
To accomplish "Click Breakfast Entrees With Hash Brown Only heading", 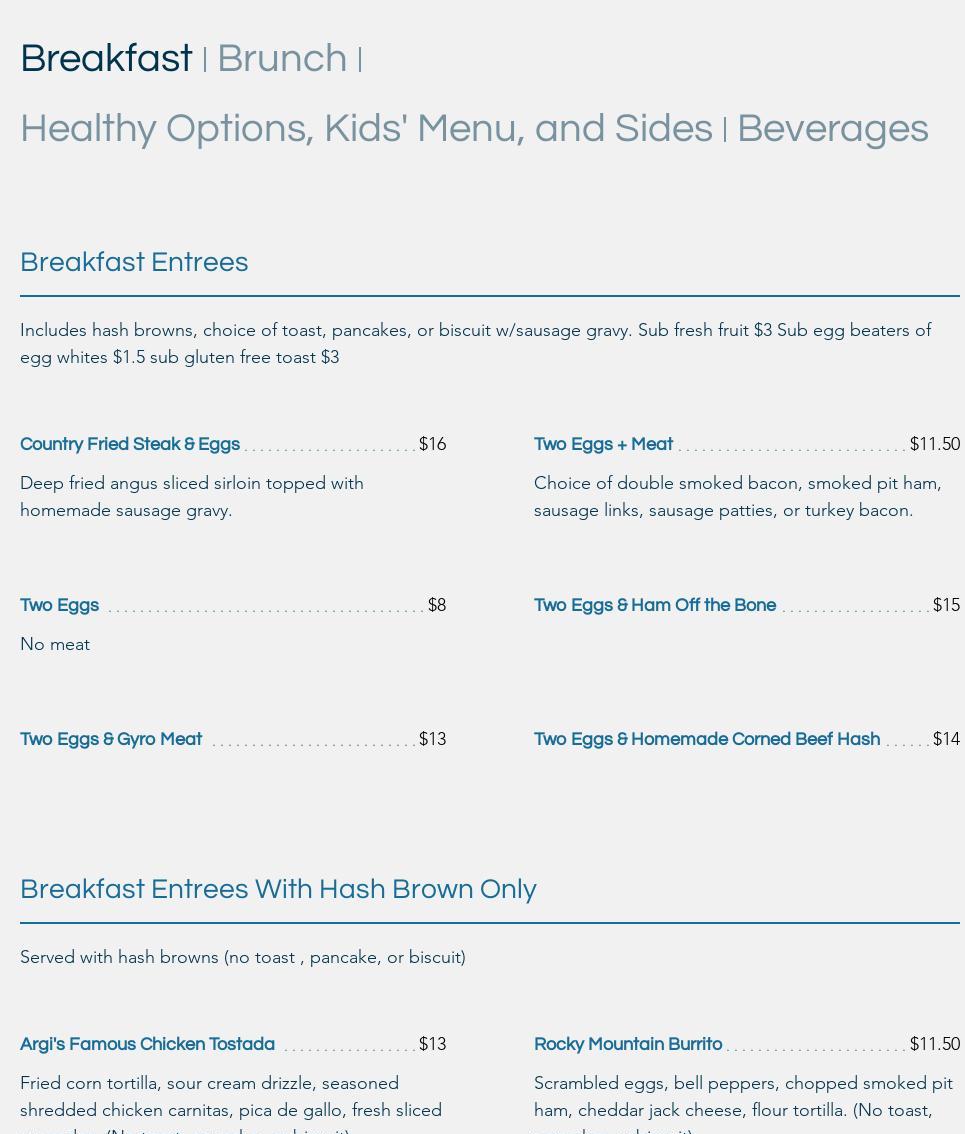I will tap(278, 889).
